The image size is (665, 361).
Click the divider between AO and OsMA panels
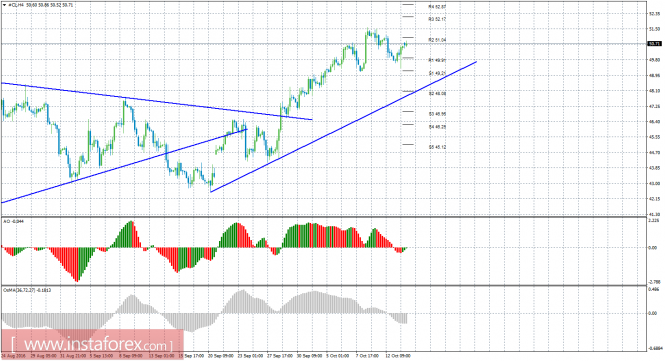click(x=324, y=285)
